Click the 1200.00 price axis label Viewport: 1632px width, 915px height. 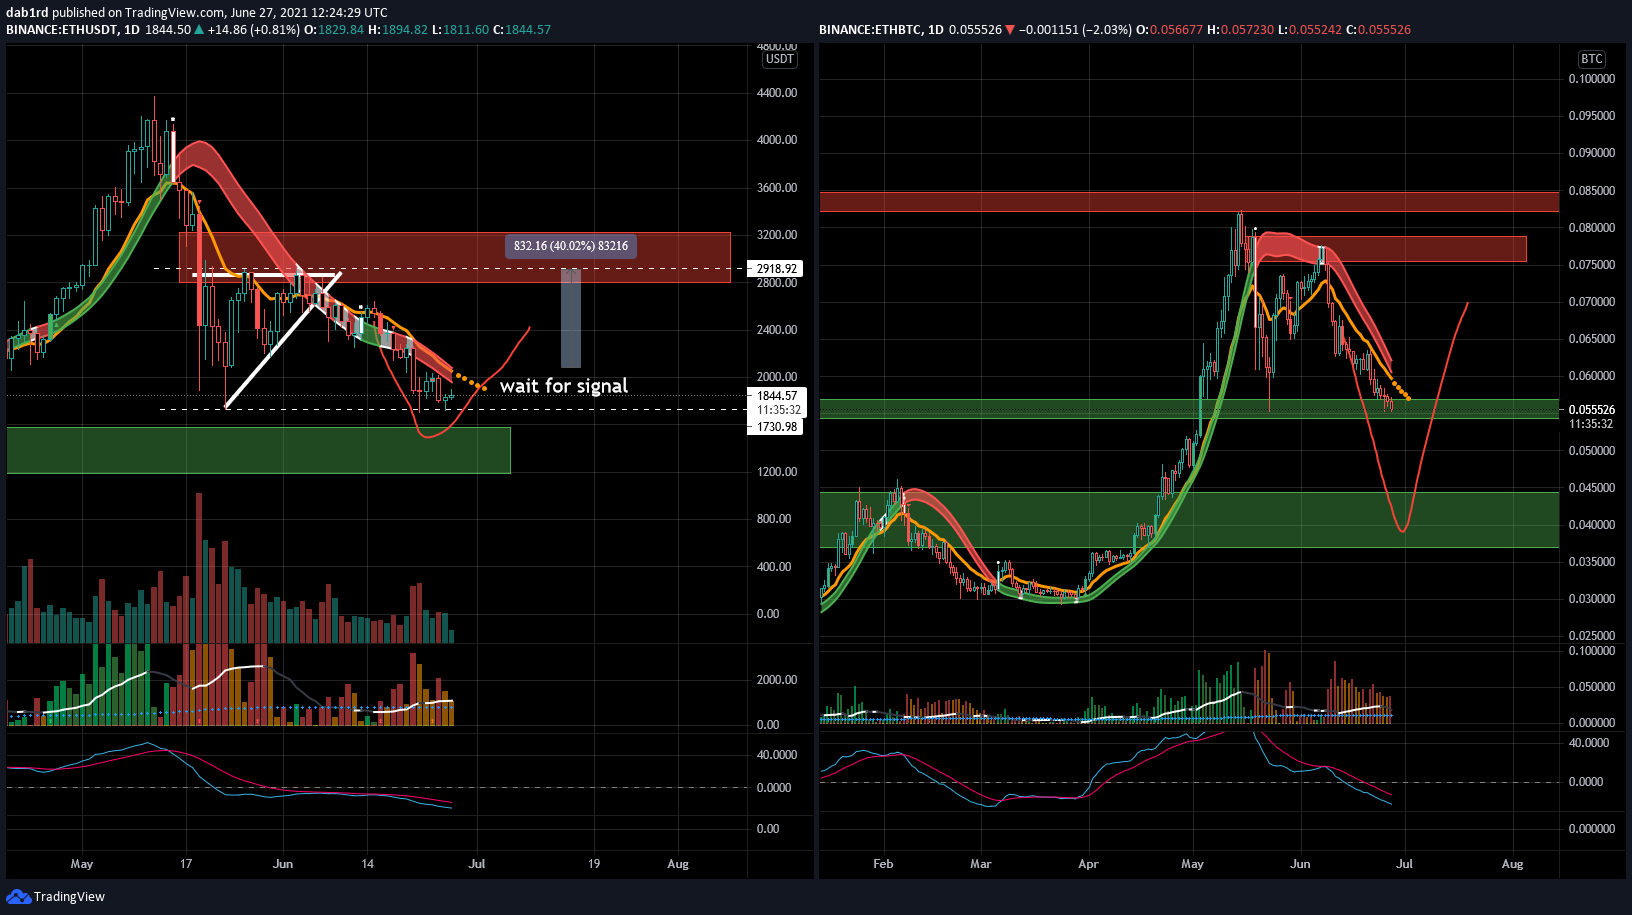(x=777, y=472)
